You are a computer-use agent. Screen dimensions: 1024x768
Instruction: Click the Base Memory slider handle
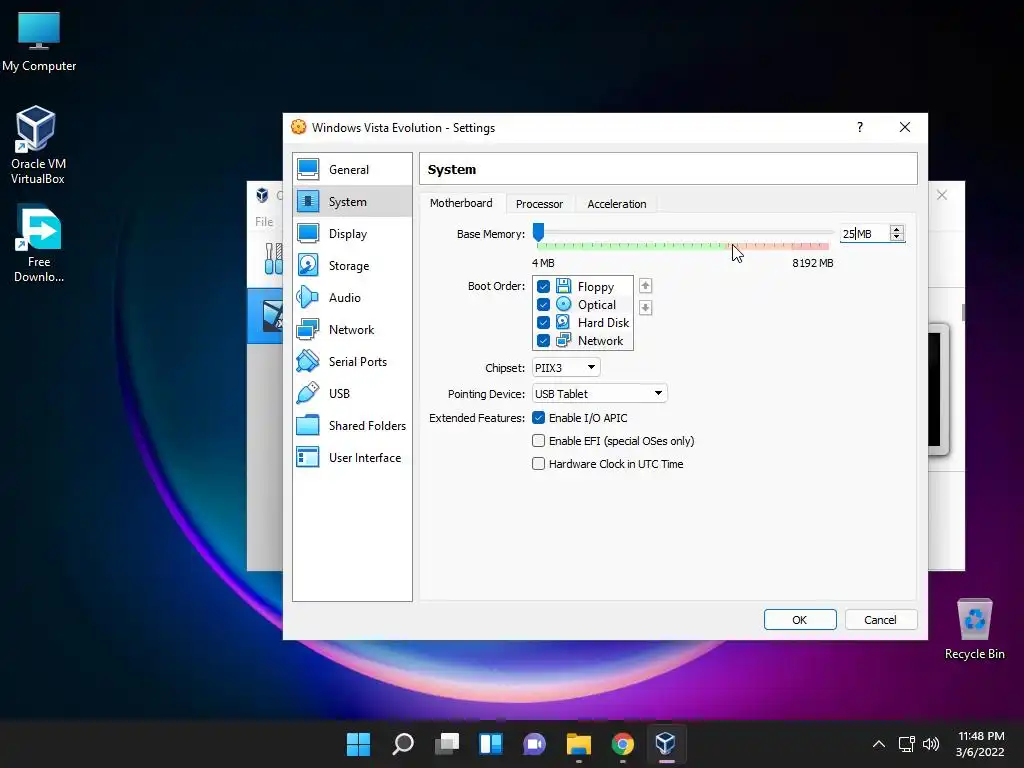538,232
